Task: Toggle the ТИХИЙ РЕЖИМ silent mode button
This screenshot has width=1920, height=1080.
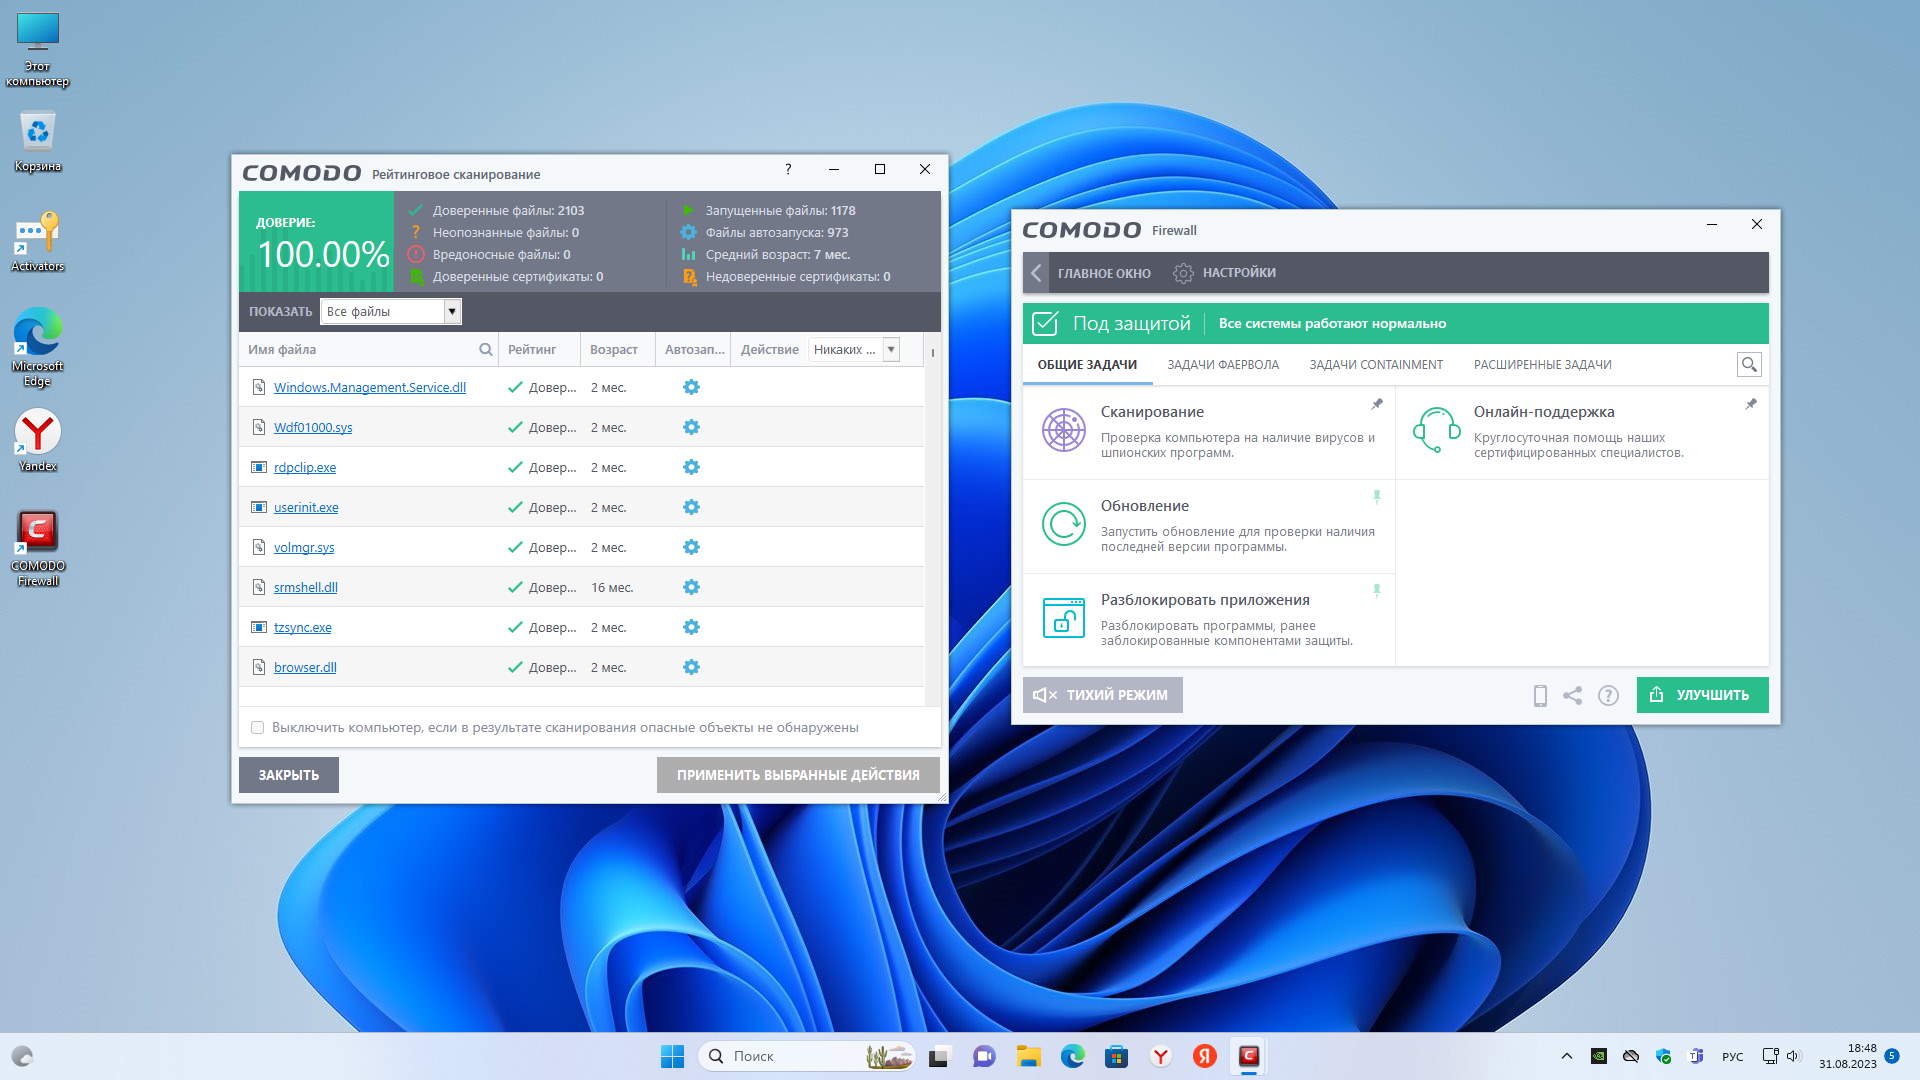Action: tap(1102, 695)
